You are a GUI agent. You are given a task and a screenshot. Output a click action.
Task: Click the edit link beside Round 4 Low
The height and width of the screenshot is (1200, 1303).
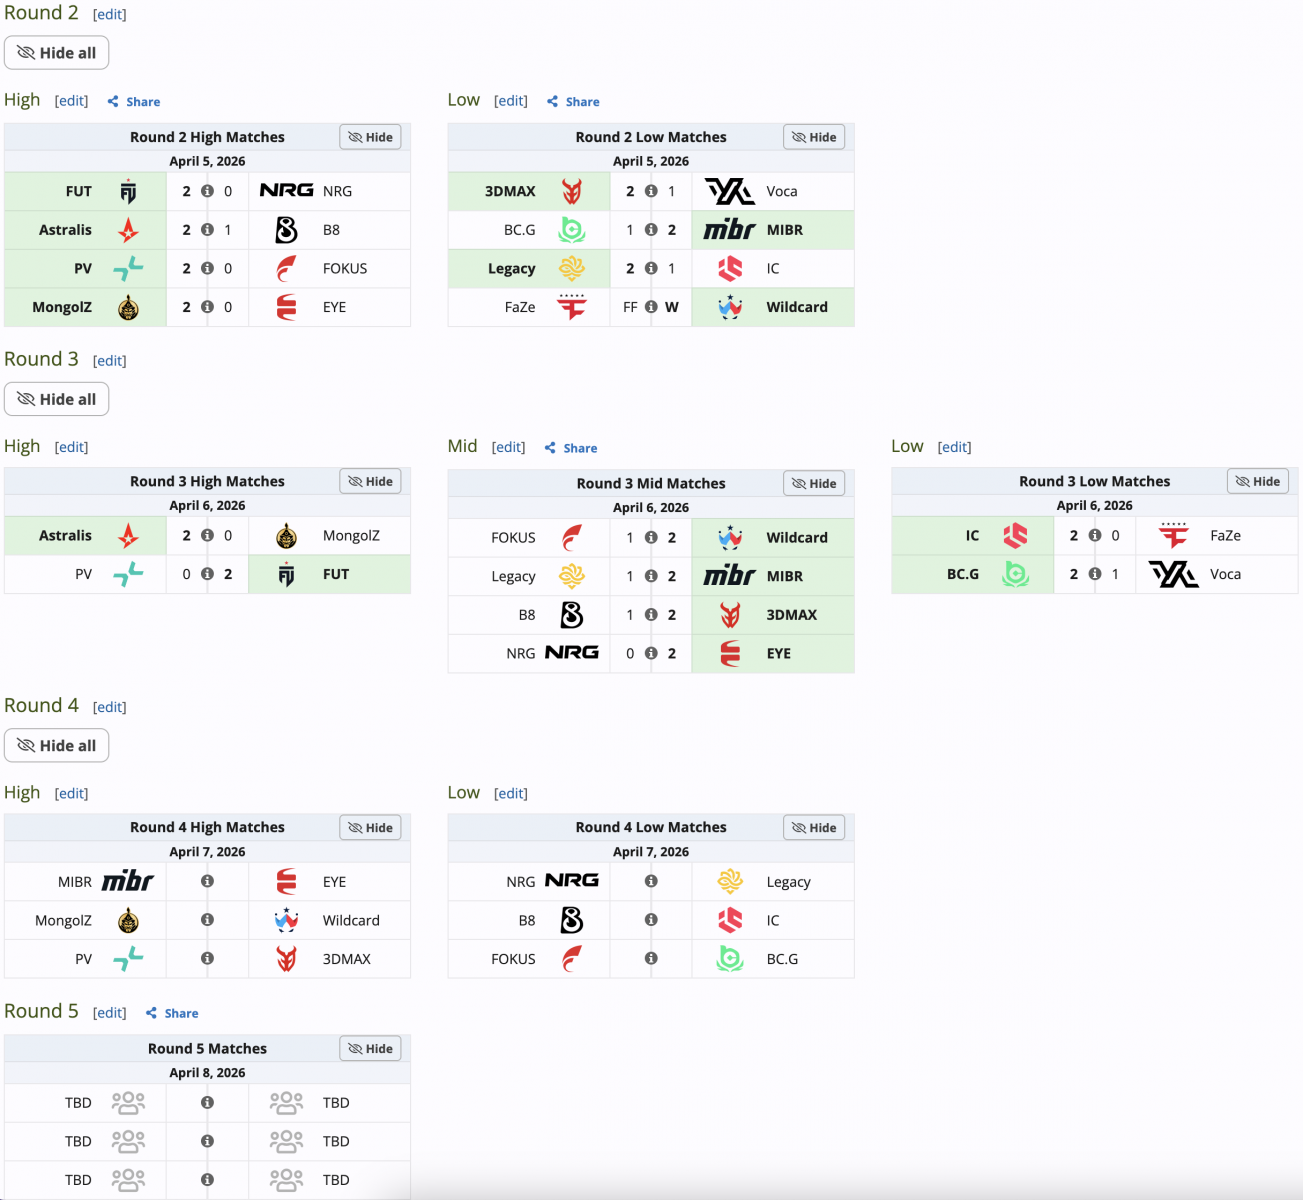511,794
